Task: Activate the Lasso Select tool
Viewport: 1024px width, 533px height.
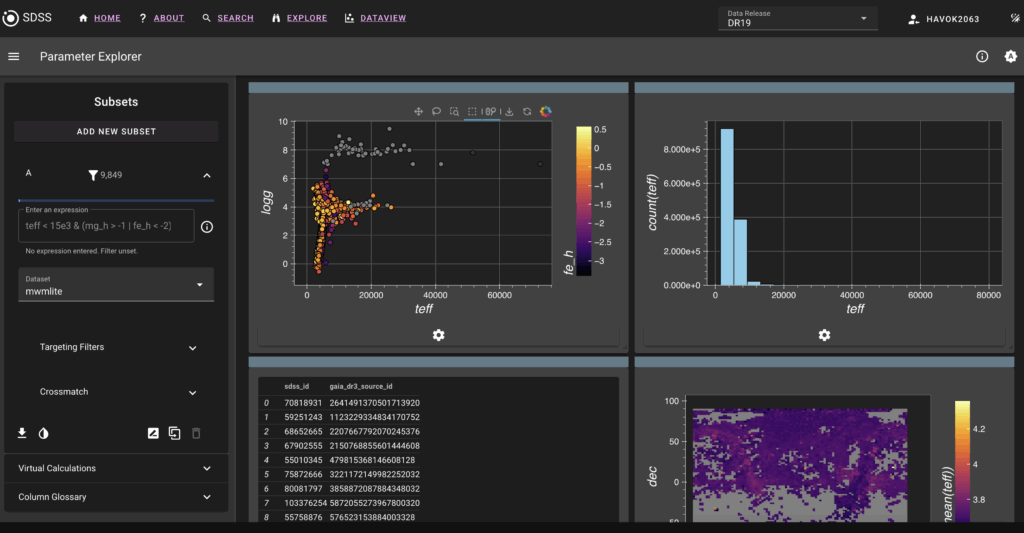Action: point(436,112)
